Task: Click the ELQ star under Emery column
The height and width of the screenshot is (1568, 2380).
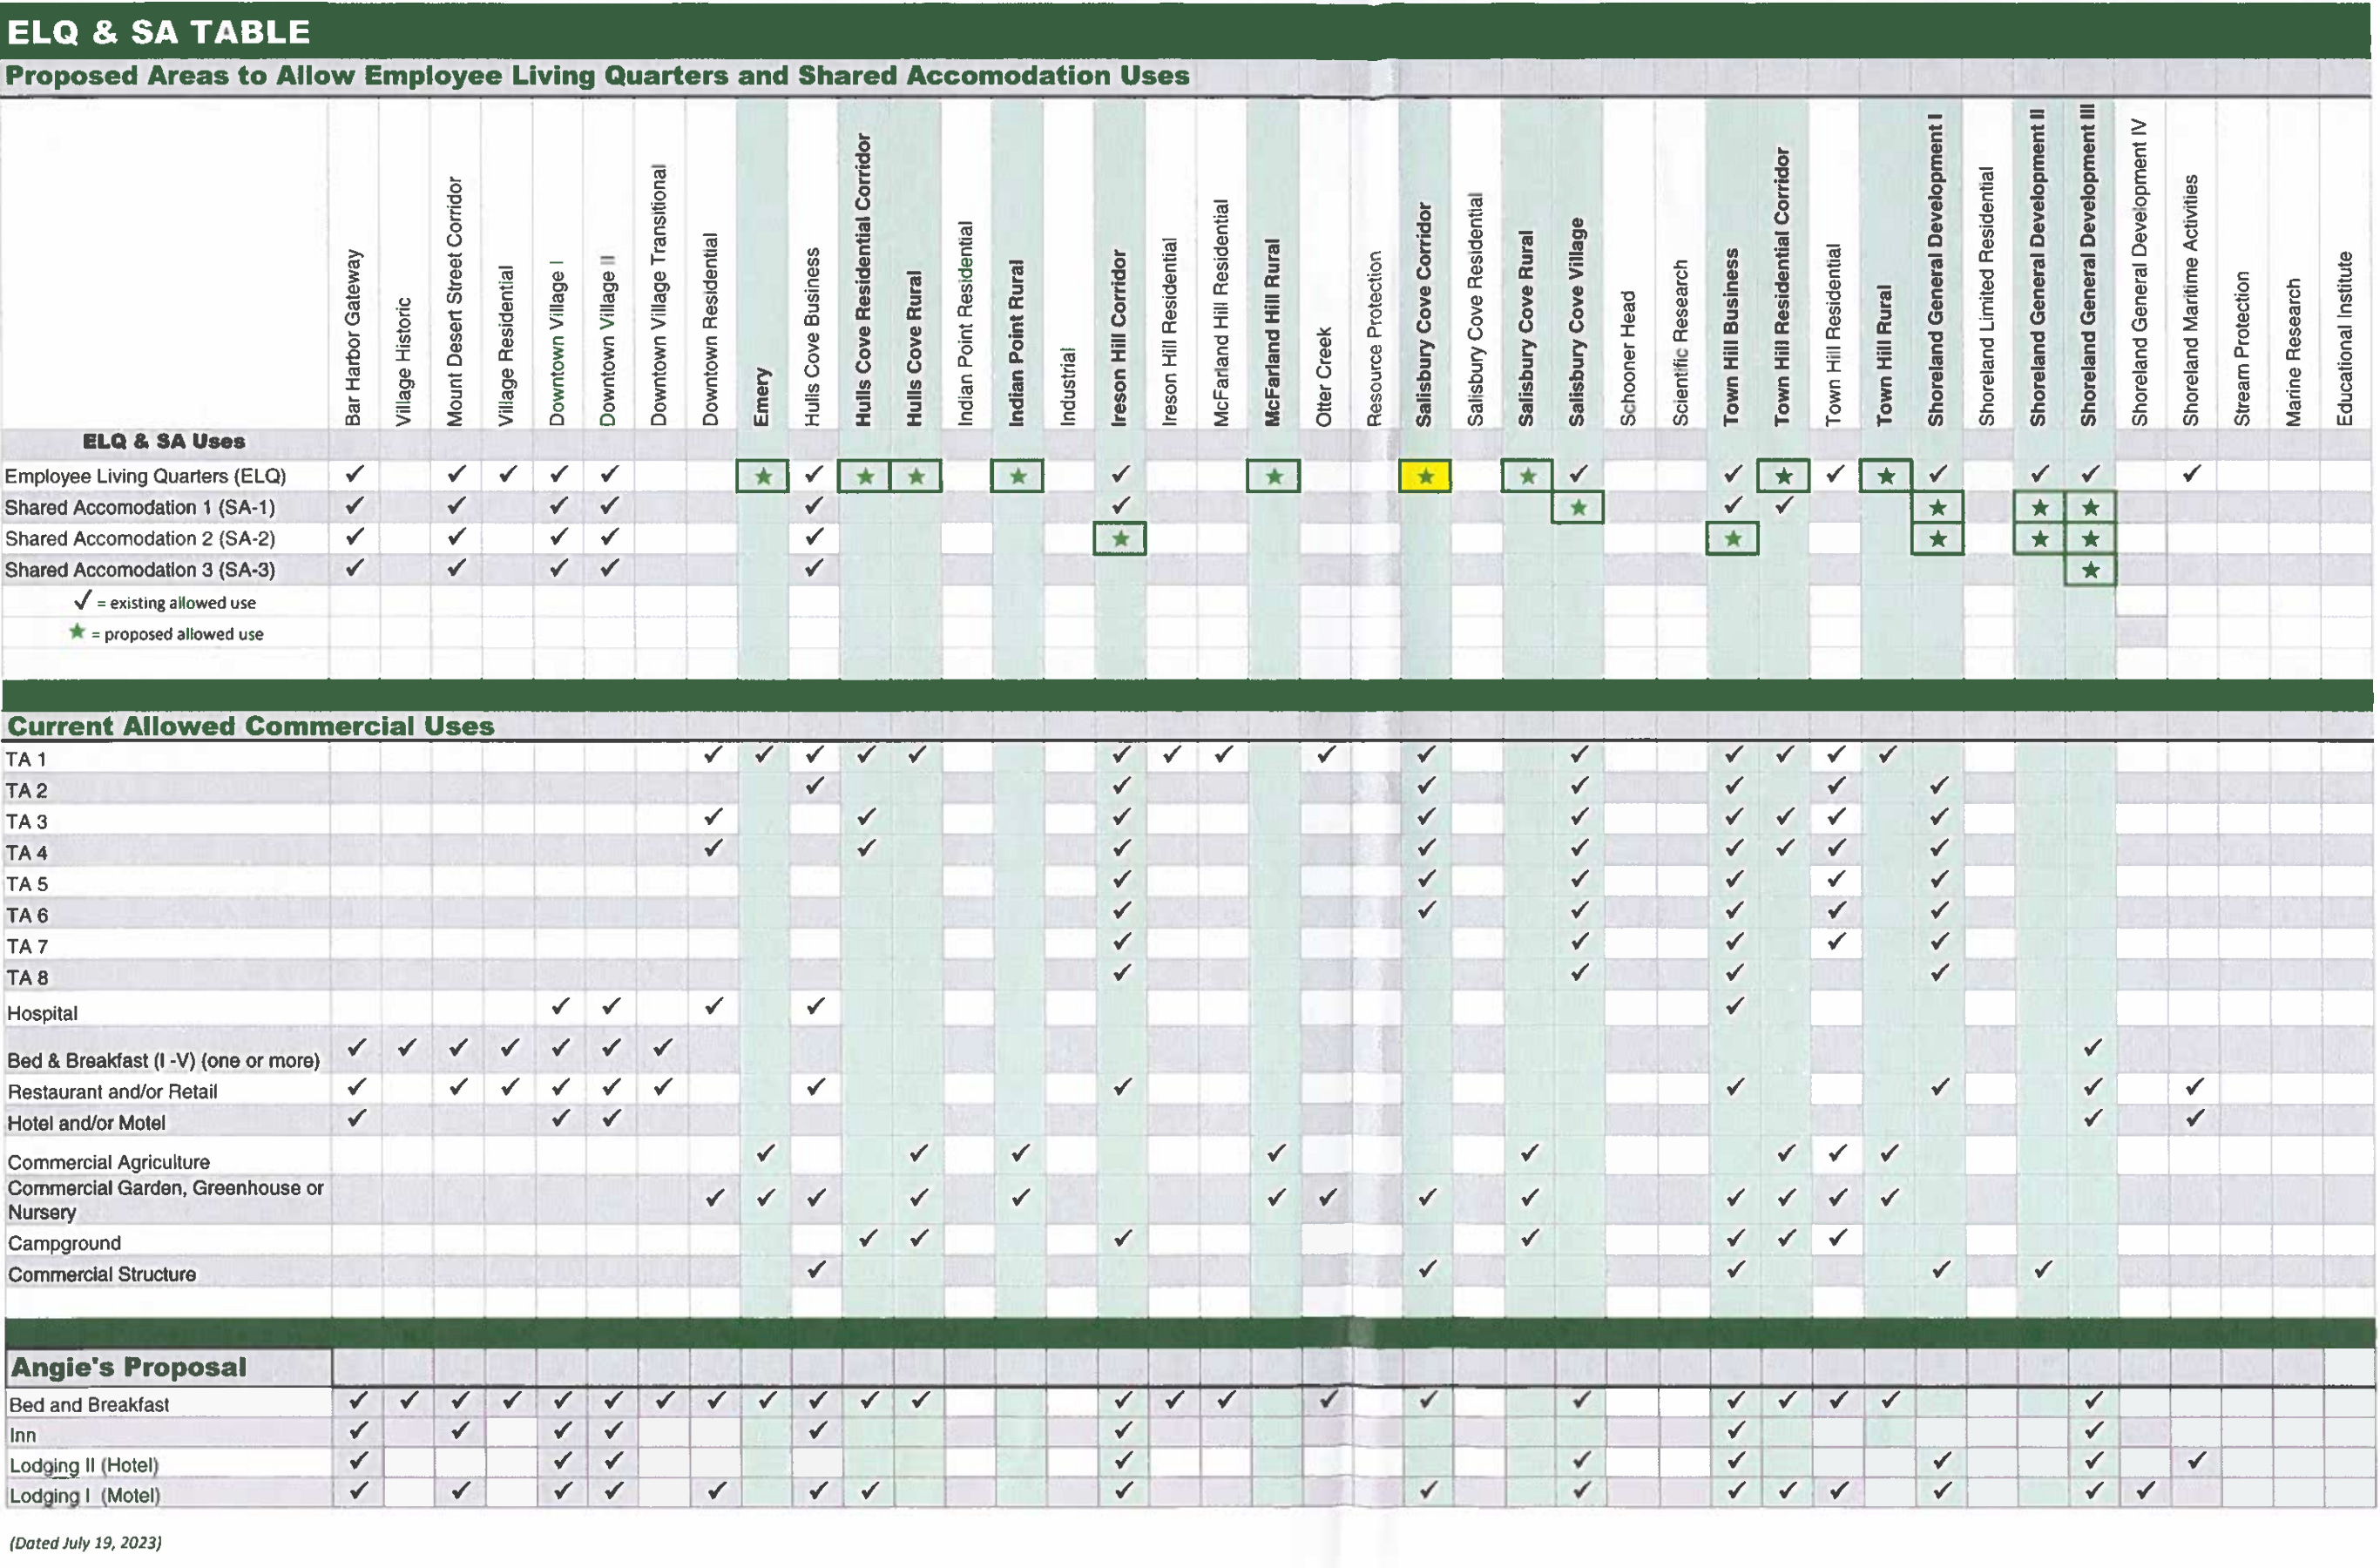Action: pyautogui.click(x=762, y=476)
